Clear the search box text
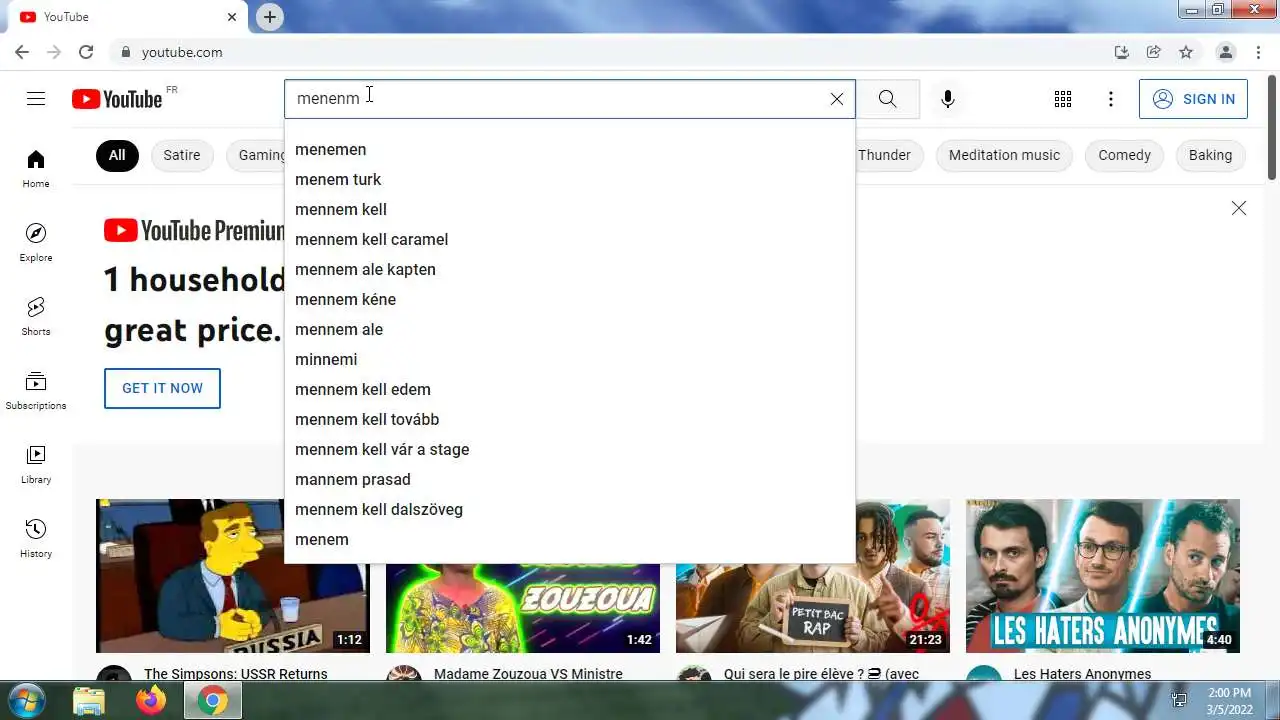 click(x=837, y=99)
